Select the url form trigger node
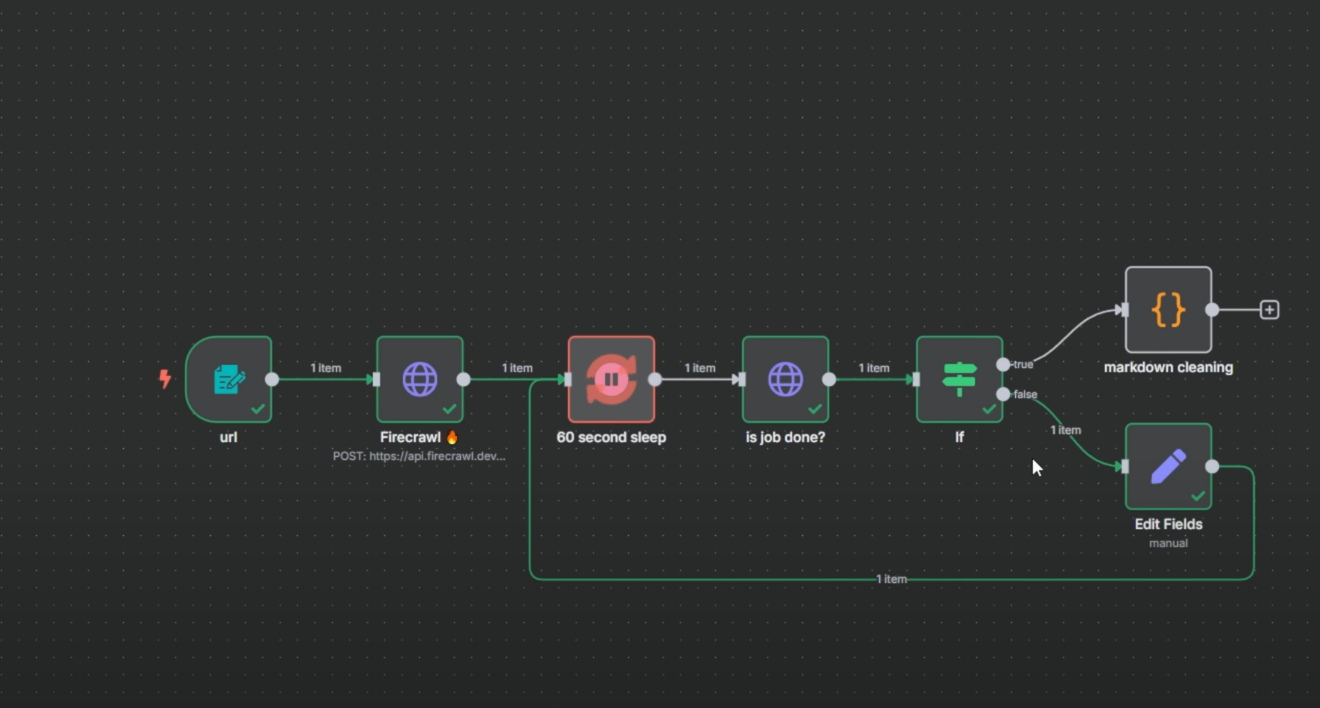 (x=229, y=379)
